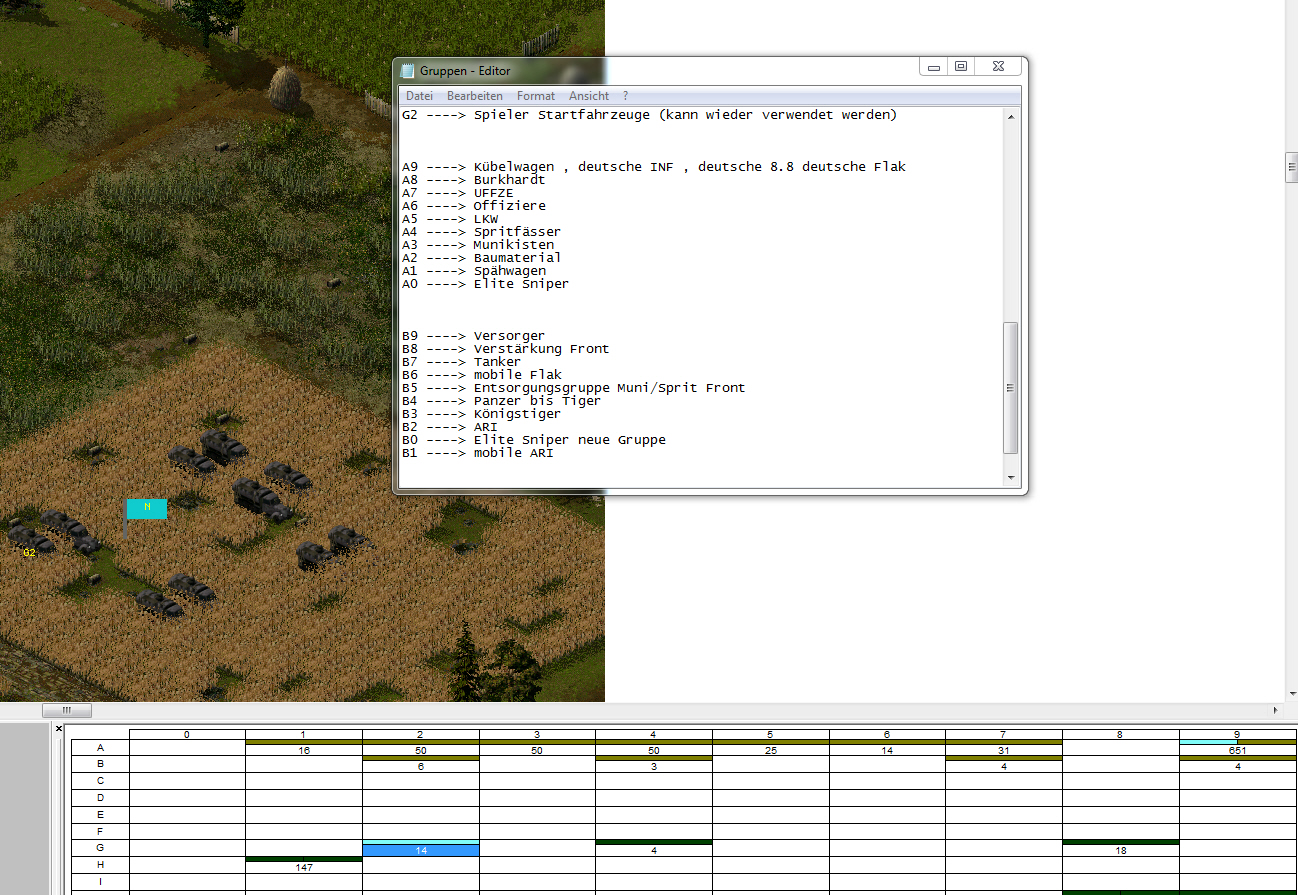Select cell A7 showing 31
Screen dimensions: 1298x895
pyautogui.click(x=1004, y=749)
